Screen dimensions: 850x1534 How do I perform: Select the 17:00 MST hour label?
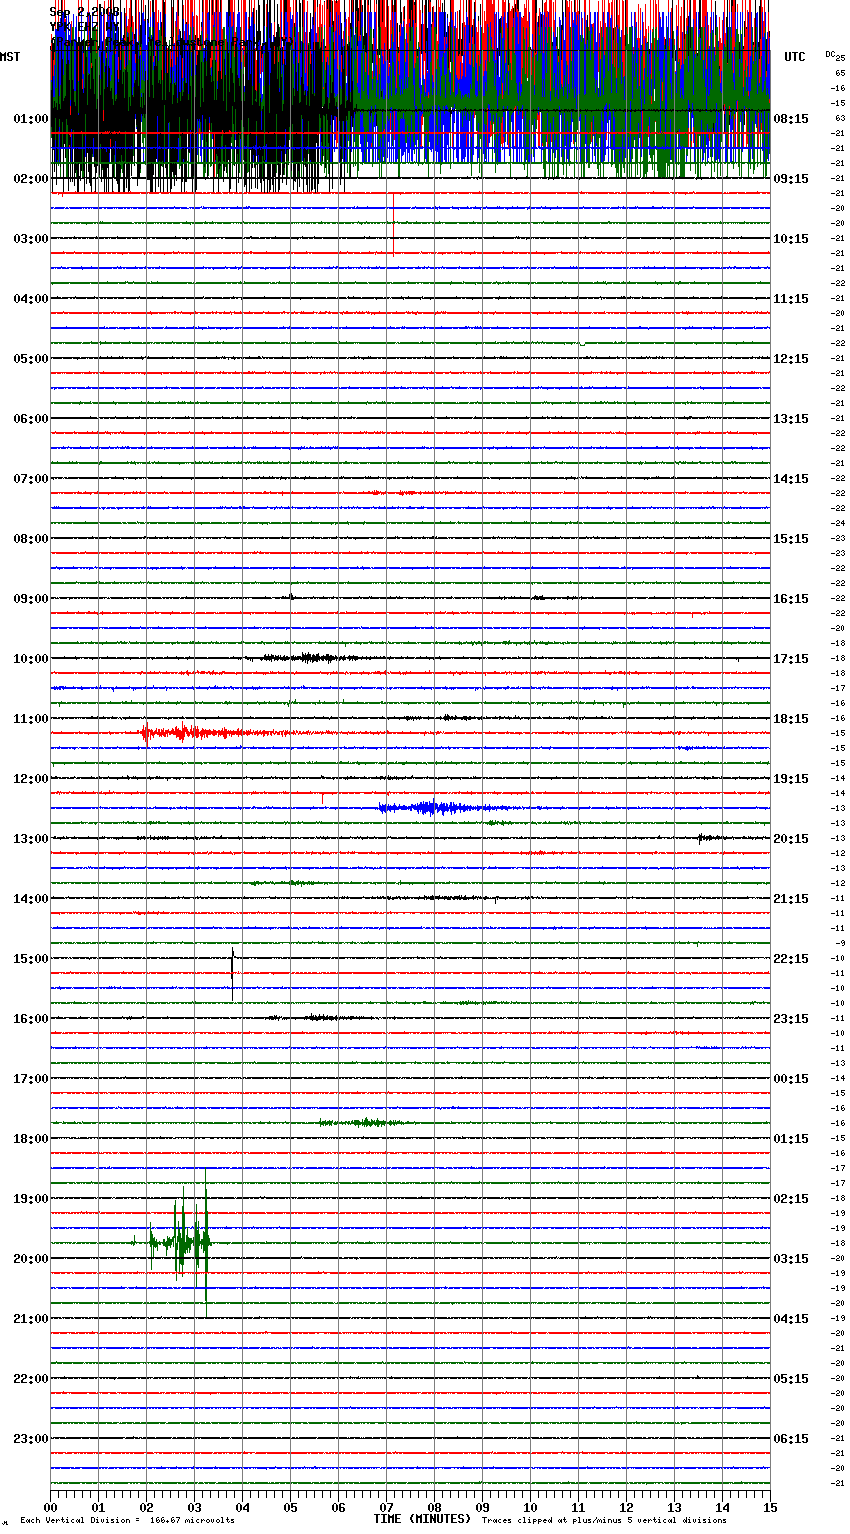tap(31, 1079)
